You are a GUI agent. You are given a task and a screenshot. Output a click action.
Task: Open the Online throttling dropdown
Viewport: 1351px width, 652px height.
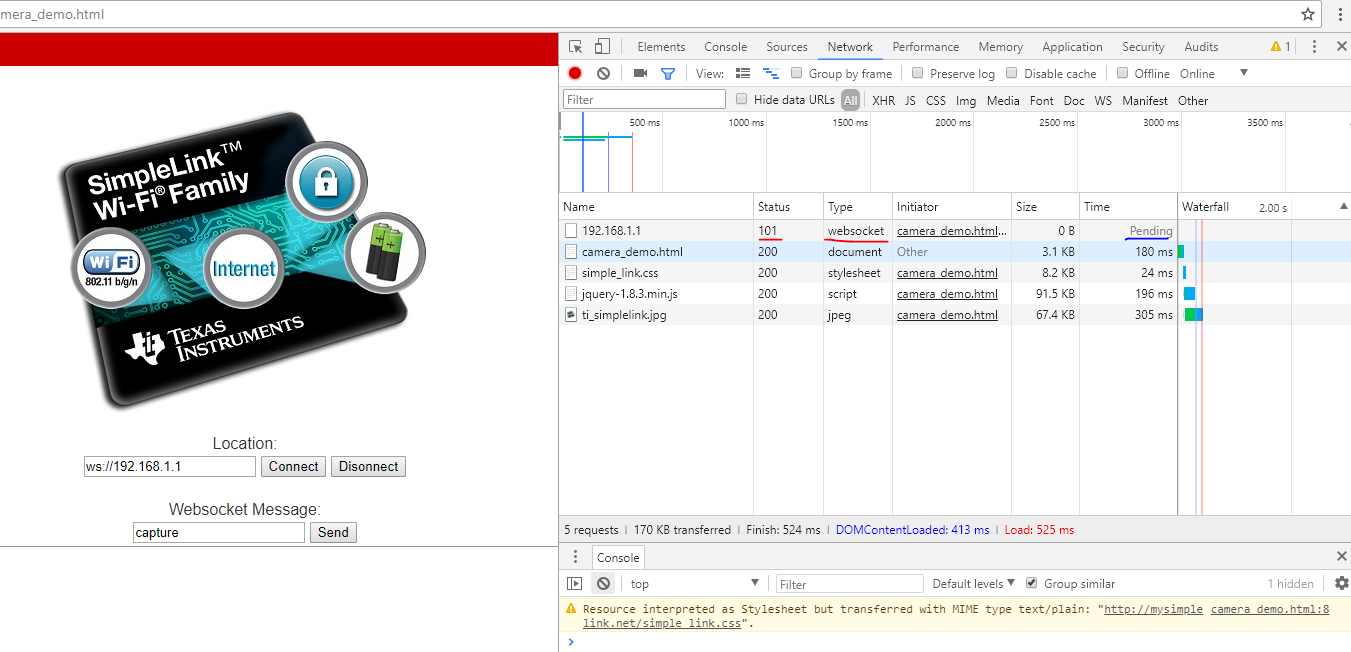[x=1214, y=73]
